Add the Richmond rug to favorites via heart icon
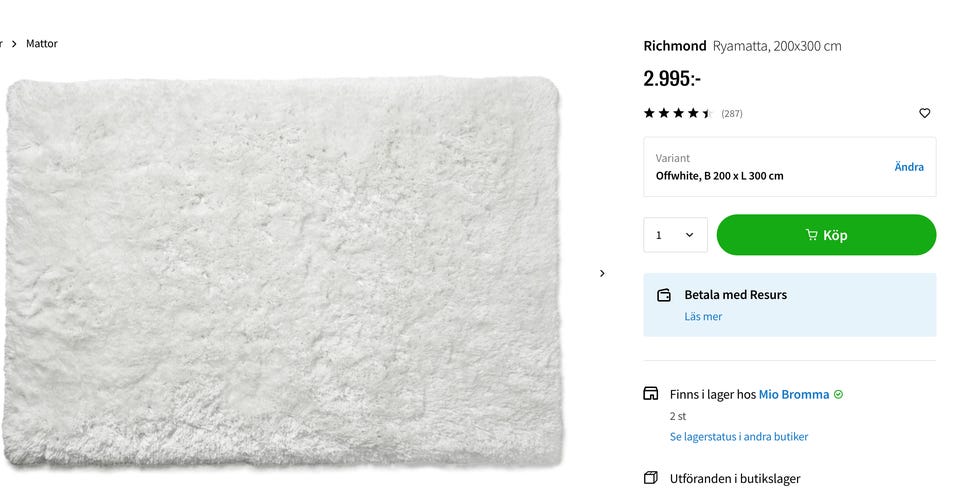This screenshot has height=491, width=960. [x=924, y=113]
